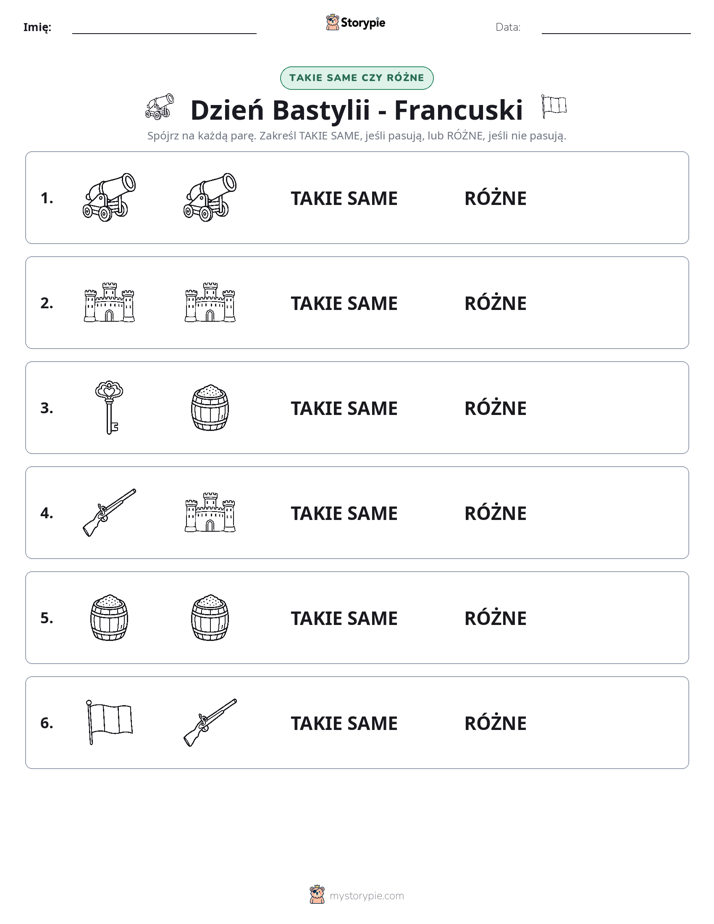Viewport: 714px width, 924px height.
Task: Select RÓŻNE for row 3
Action: (495, 407)
